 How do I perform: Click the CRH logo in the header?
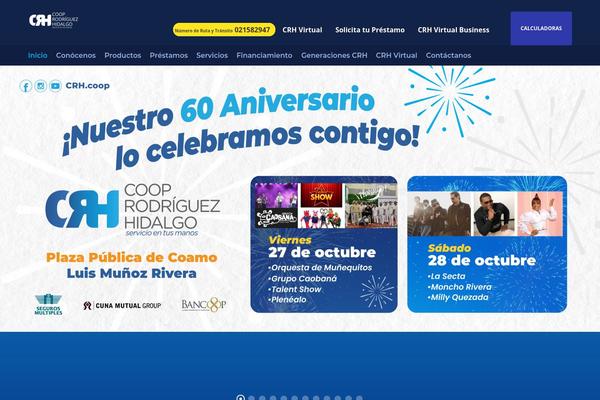[53, 20]
